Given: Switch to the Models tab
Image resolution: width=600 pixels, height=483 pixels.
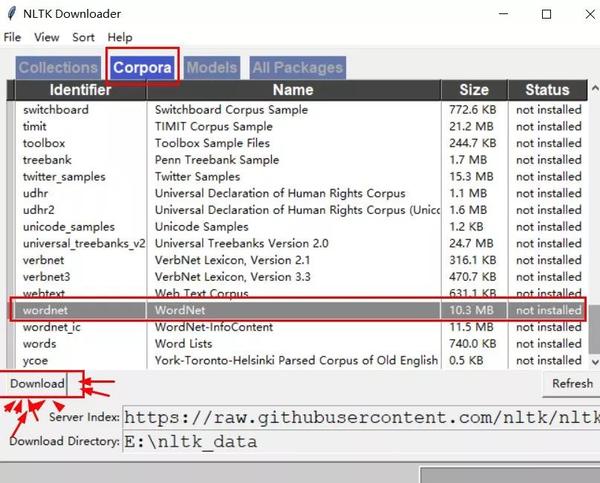Looking at the screenshot, I should coord(212,68).
